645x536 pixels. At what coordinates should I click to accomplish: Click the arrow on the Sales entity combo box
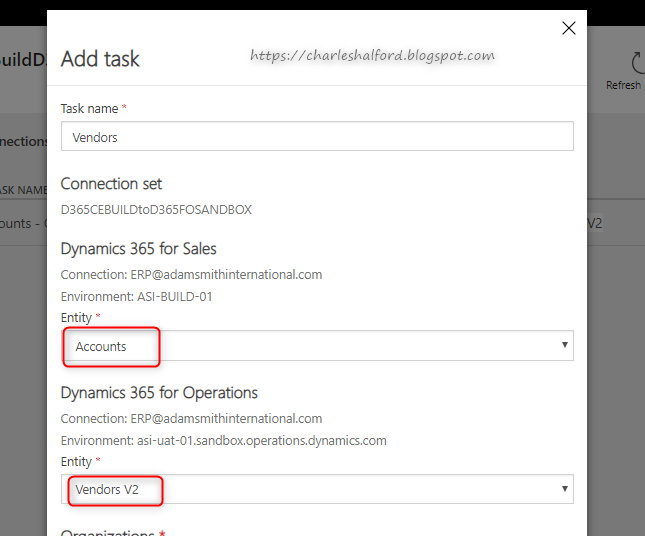[x=565, y=346]
